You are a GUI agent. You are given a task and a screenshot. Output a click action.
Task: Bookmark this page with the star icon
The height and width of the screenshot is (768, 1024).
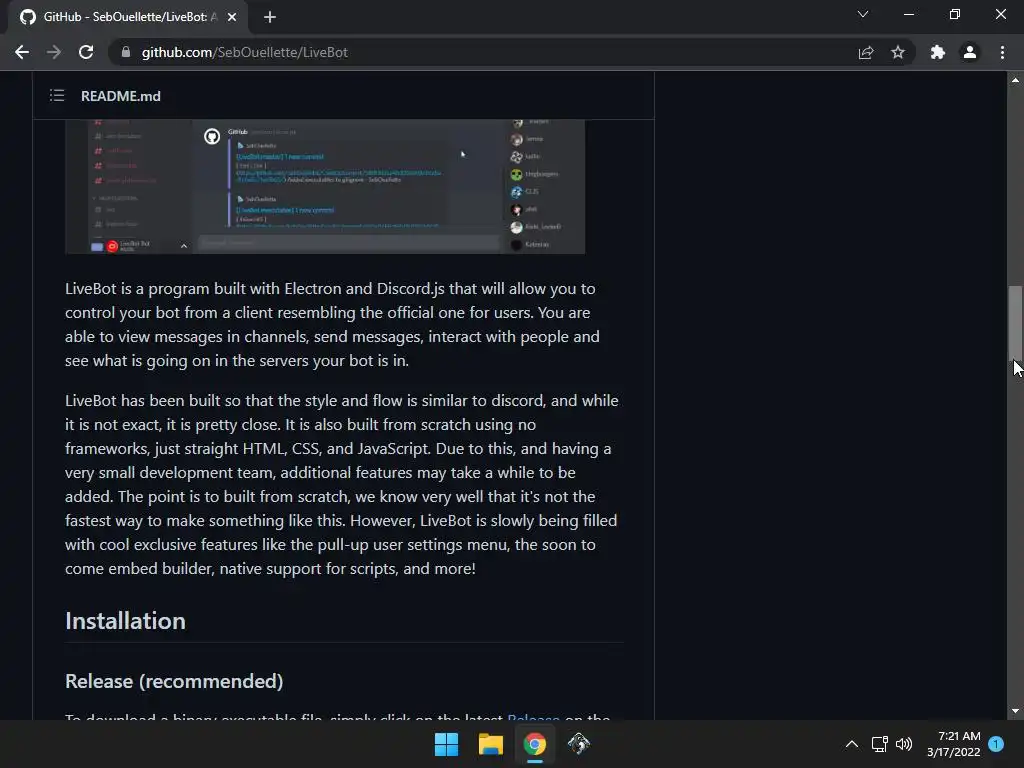pos(898,52)
